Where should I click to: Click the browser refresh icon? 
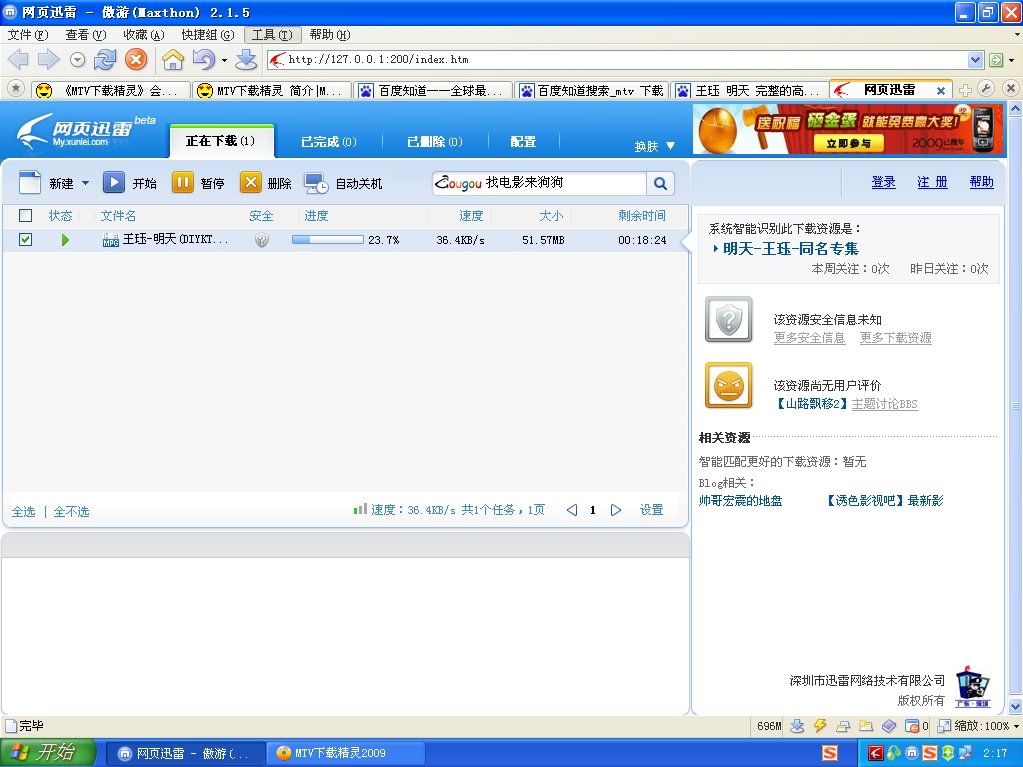tap(105, 59)
